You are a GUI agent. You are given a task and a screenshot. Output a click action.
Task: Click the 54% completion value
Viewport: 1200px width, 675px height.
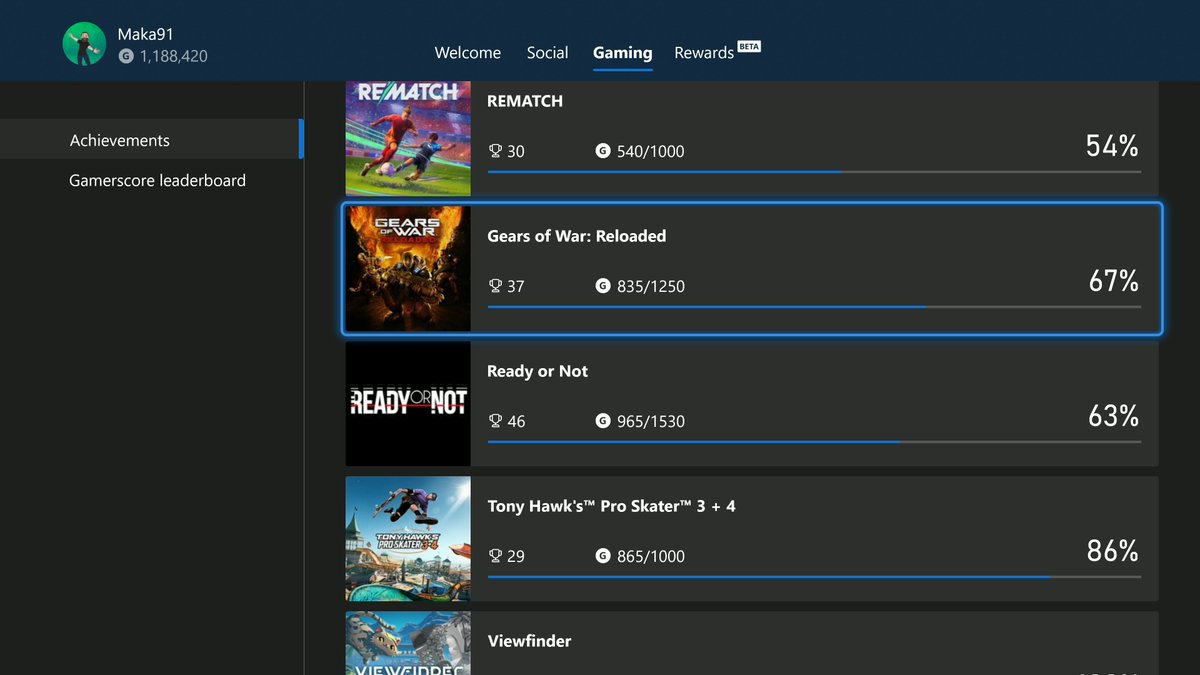coord(1112,146)
